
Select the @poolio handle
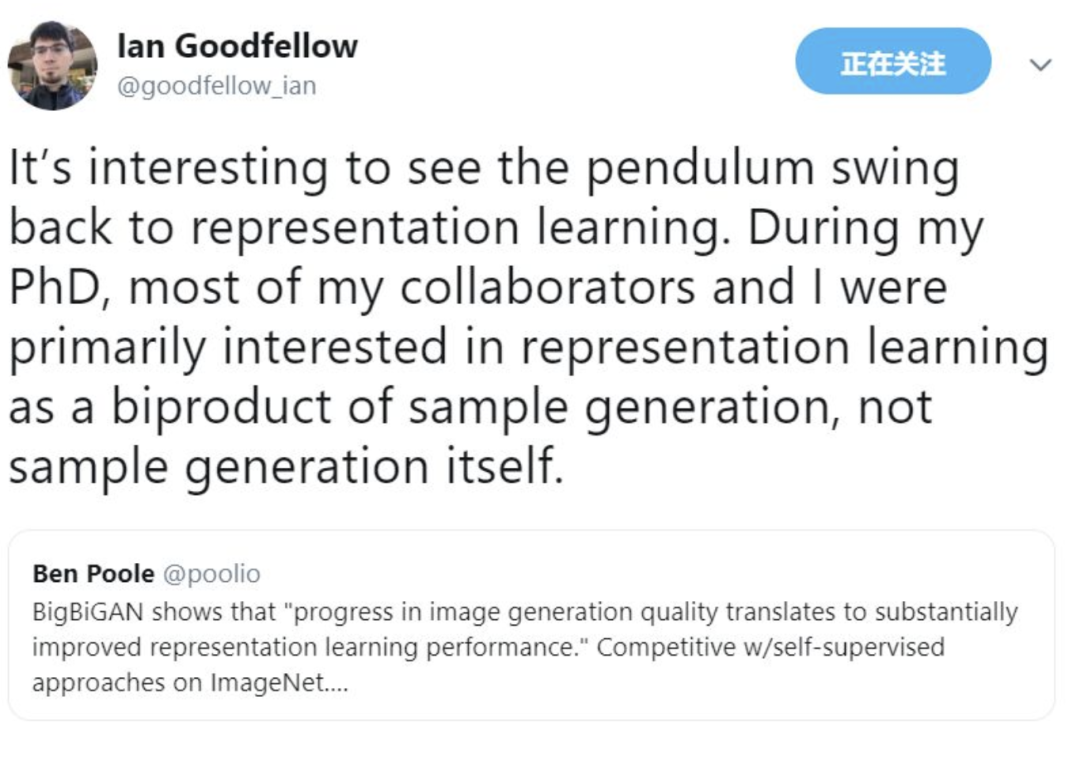tap(211, 574)
